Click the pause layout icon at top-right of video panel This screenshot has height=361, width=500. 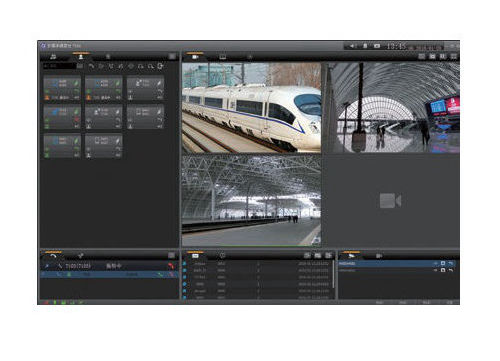coord(443,56)
